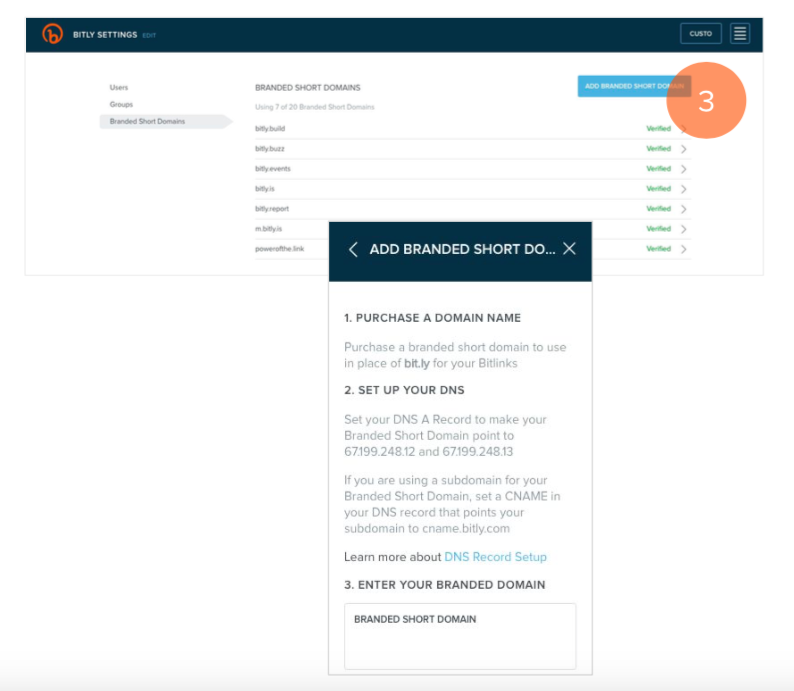Image resolution: width=794 pixels, height=691 pixels.
Task: Click EDIT next to Bitly Settings
Action: pos(149,36)
